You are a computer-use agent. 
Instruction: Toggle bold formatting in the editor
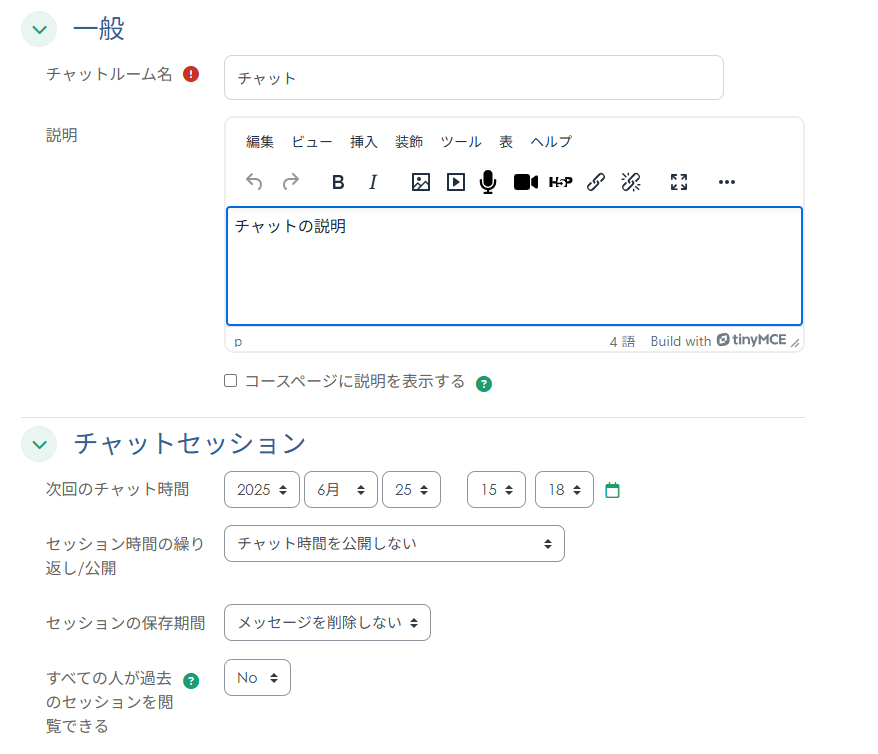337,182
